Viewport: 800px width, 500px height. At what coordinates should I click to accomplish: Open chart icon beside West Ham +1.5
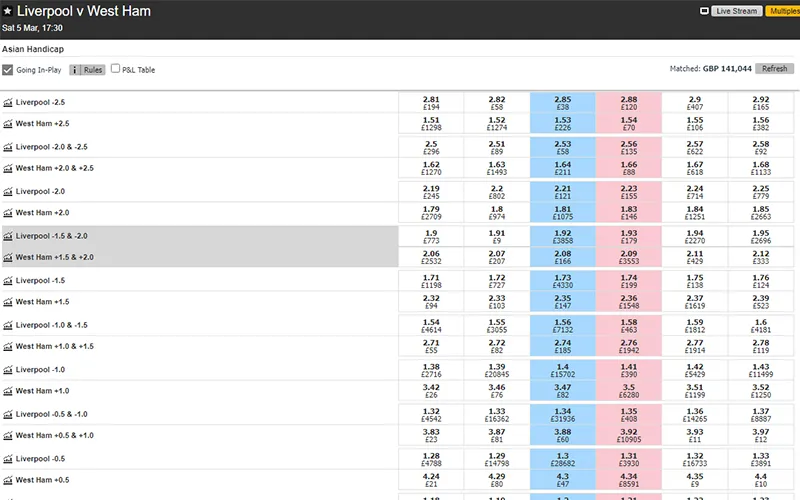8,302
